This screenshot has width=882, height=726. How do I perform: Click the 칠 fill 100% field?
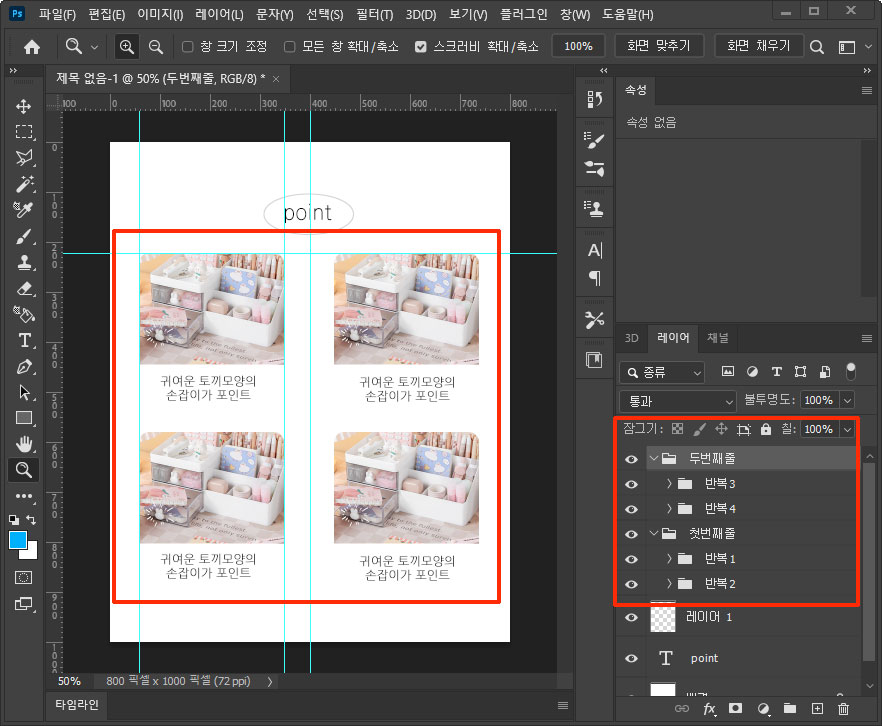tap(819, 429)
